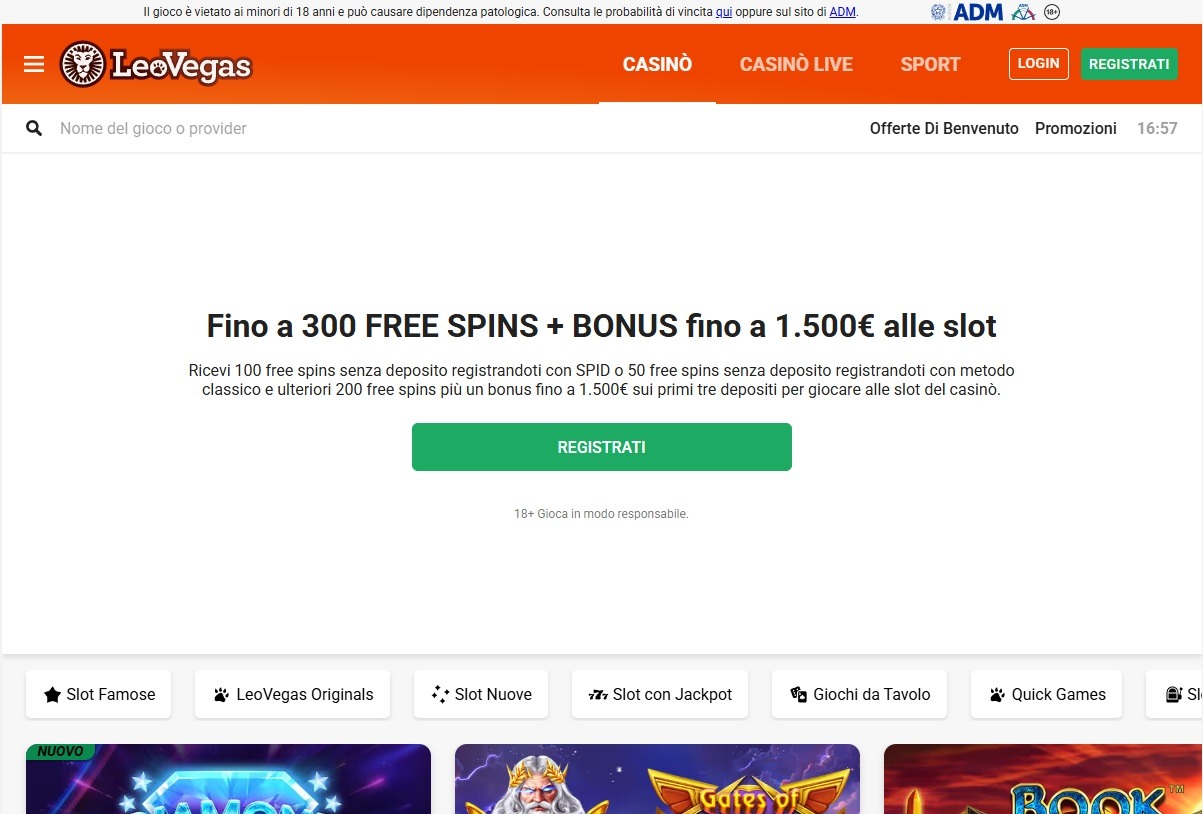
Task: Open the 'qui' winning probabilities link
Action: click(x=723, y=11)
